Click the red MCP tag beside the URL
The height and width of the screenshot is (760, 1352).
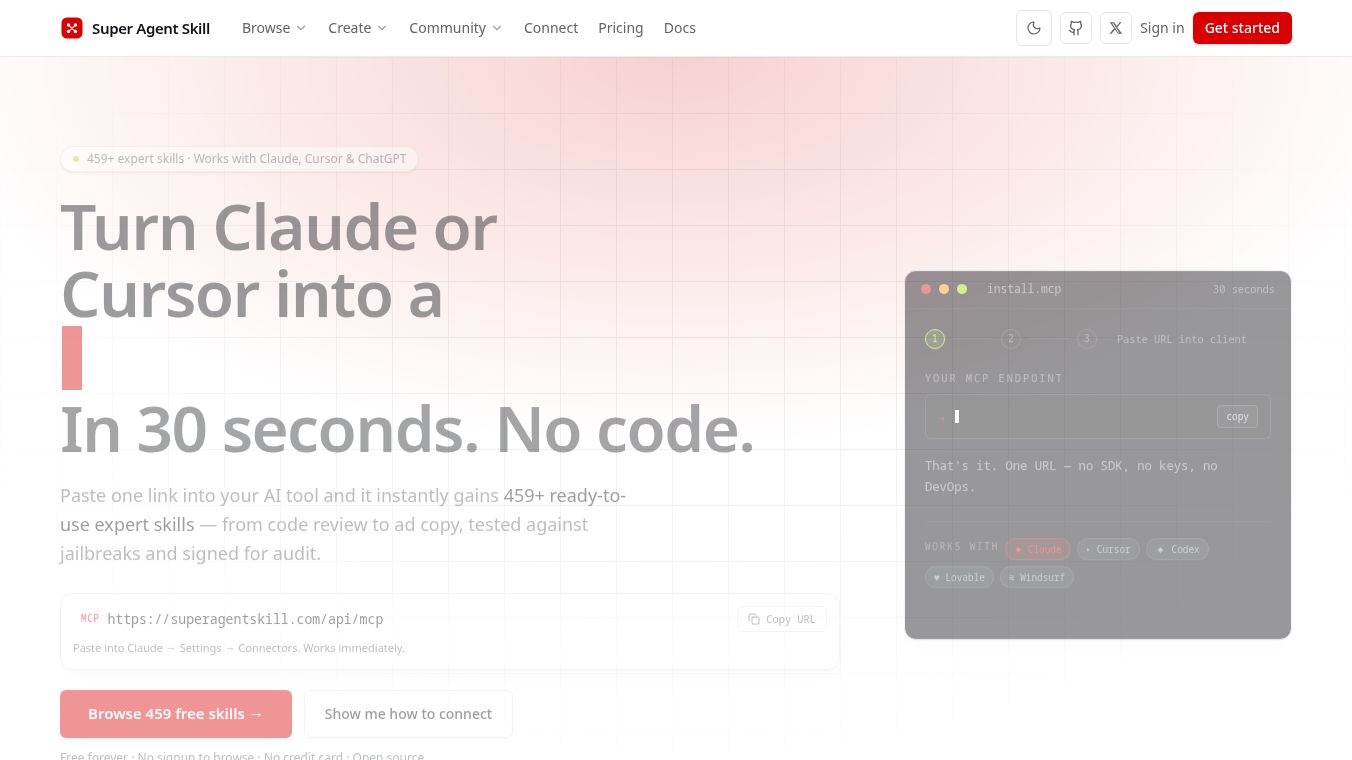(90, 619)
